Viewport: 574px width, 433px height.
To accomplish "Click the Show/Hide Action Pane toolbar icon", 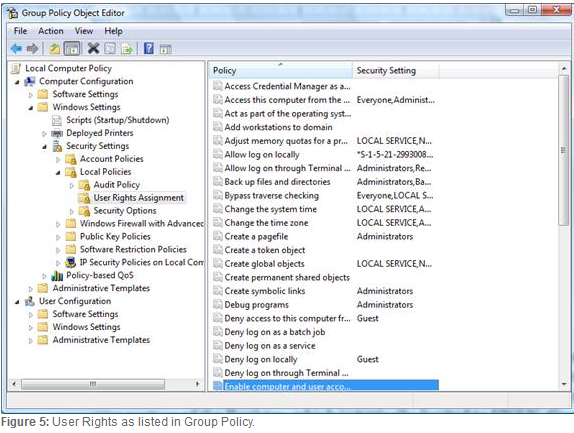I will [165, 49].
